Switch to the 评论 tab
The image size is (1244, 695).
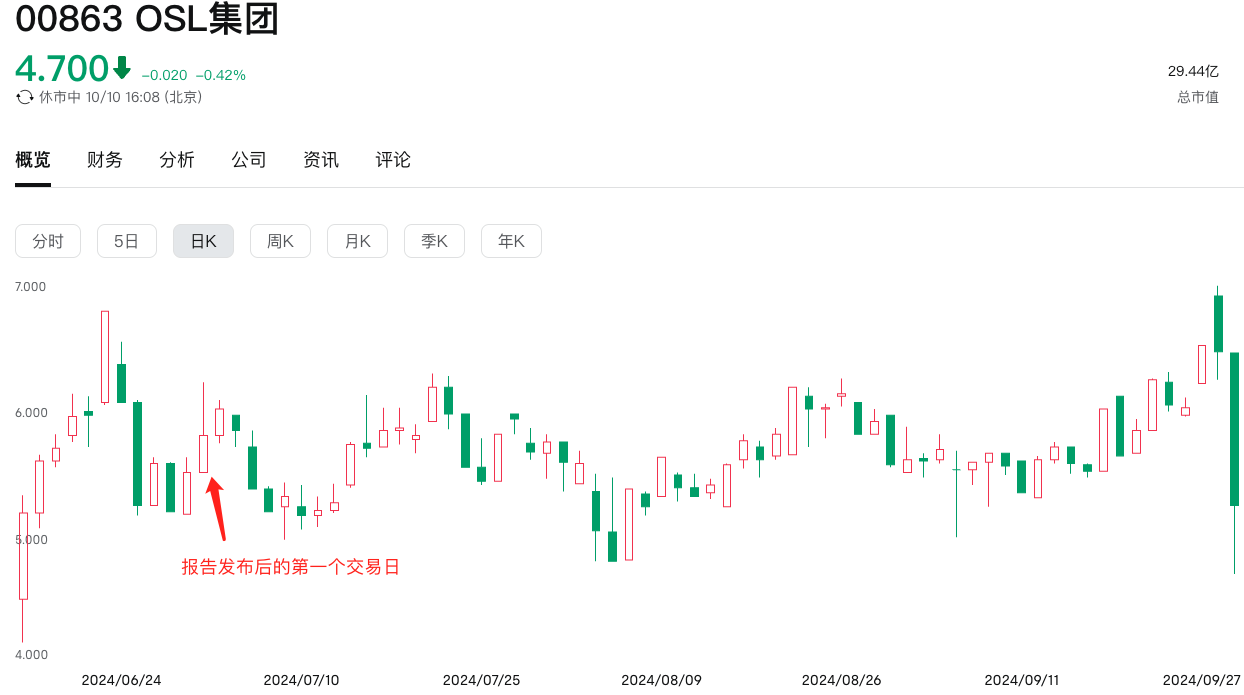click(393, 160)
